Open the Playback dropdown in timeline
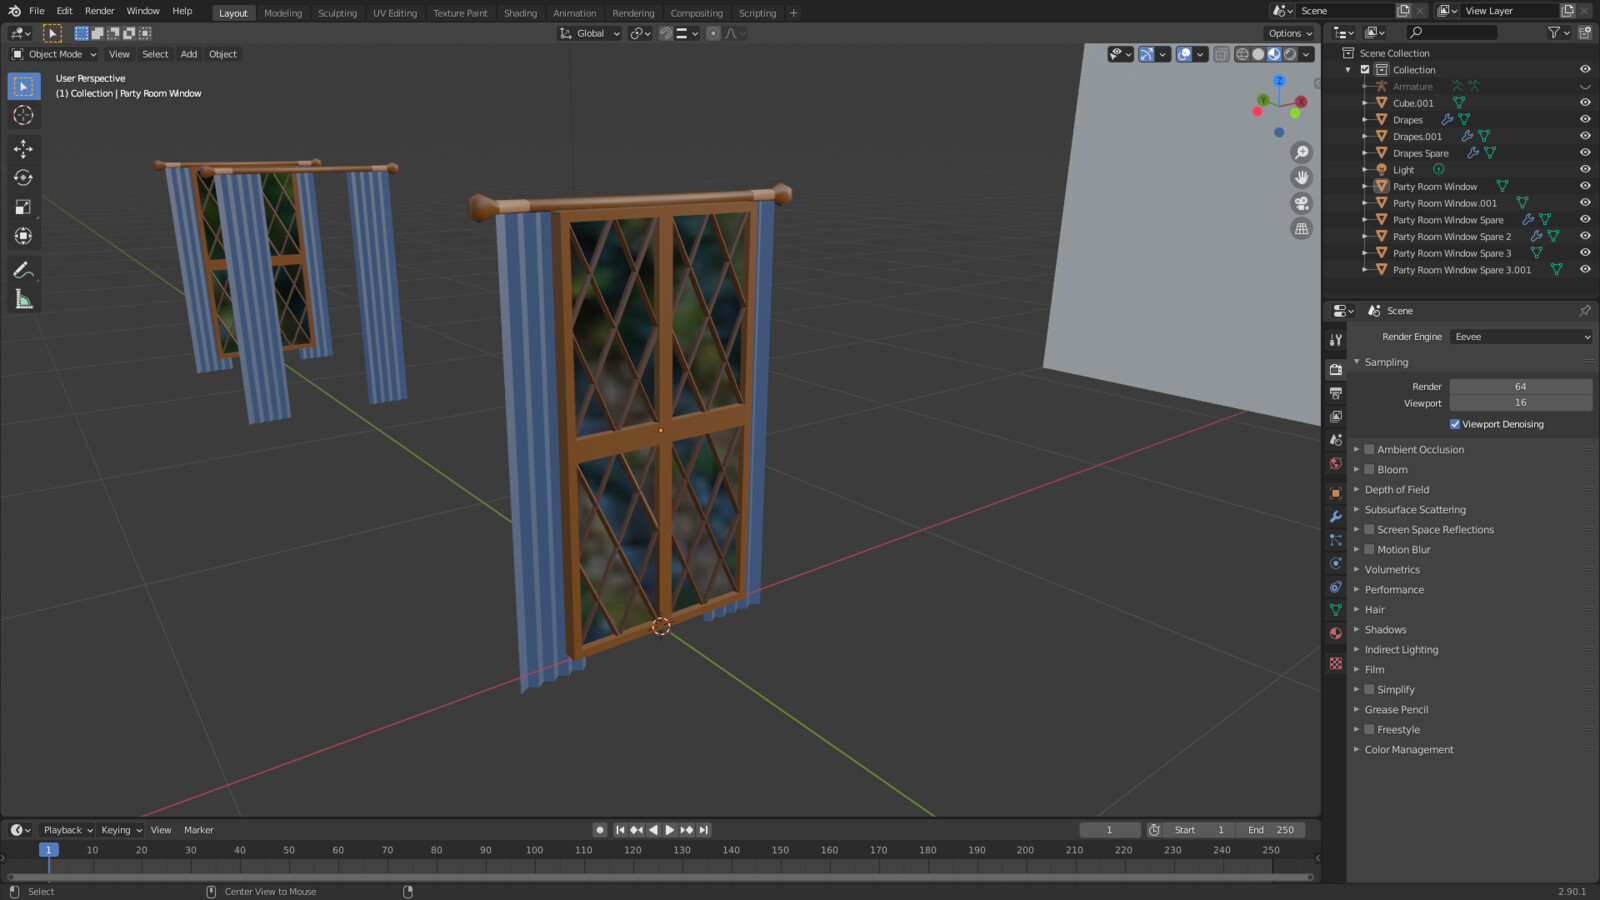The width and height of the screenshot is (1600, 900). [67, 830]
